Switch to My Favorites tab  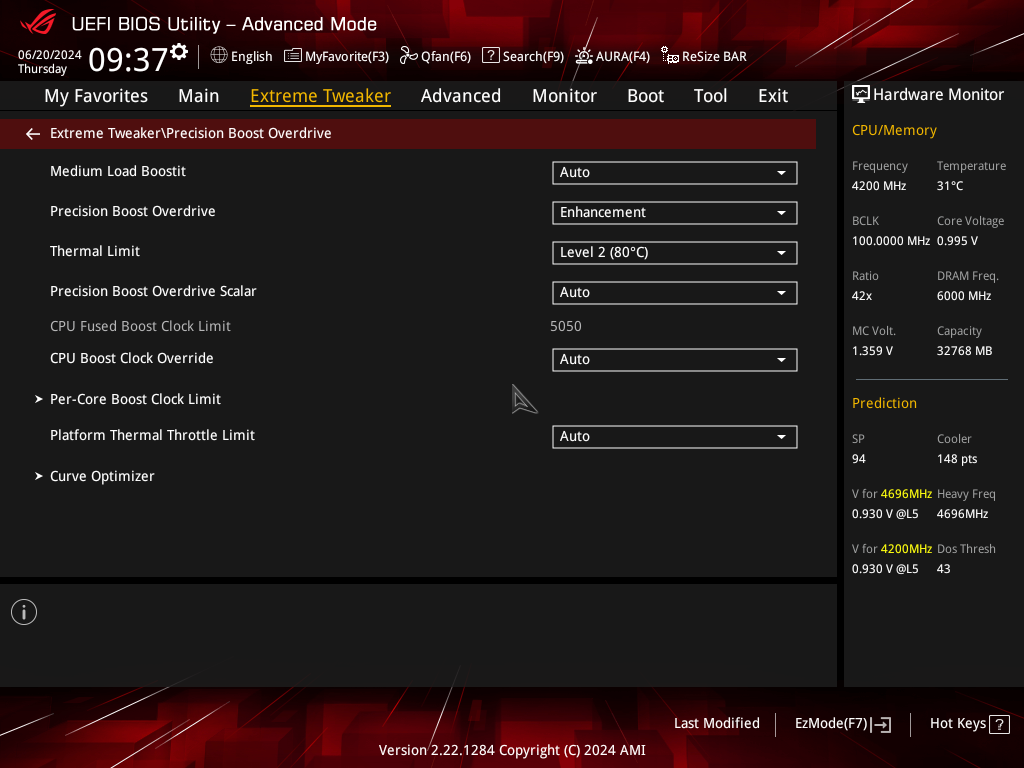click(96, 96)
